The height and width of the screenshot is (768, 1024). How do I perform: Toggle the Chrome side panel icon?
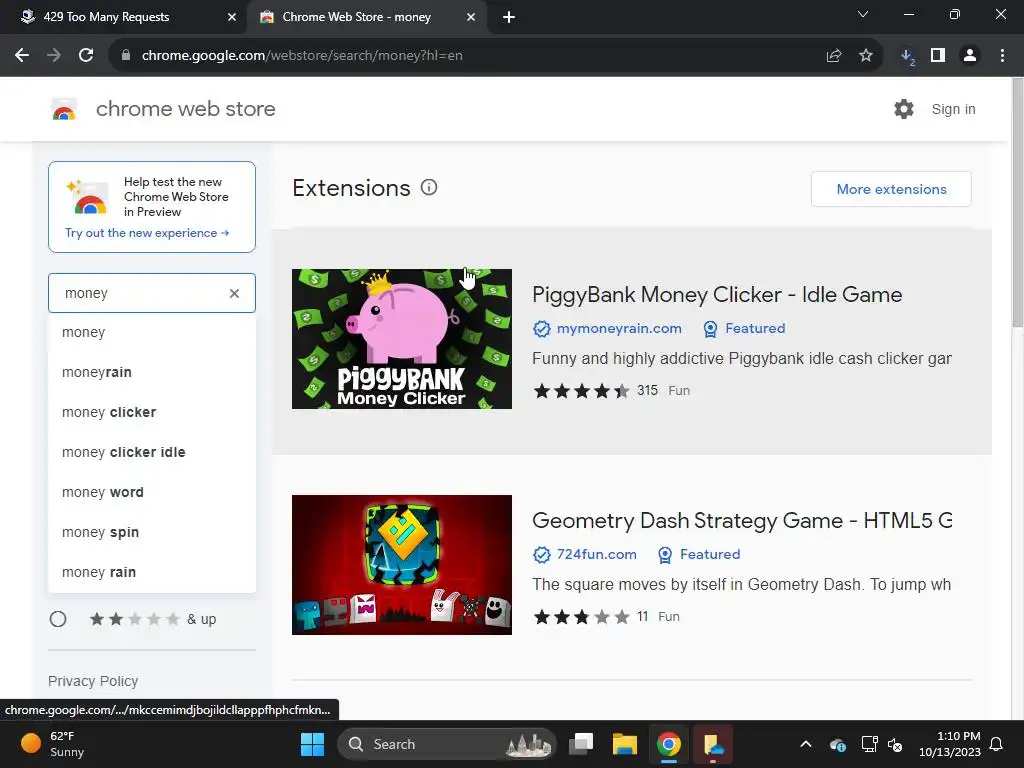pyautogui.click(x=938, y=56)
